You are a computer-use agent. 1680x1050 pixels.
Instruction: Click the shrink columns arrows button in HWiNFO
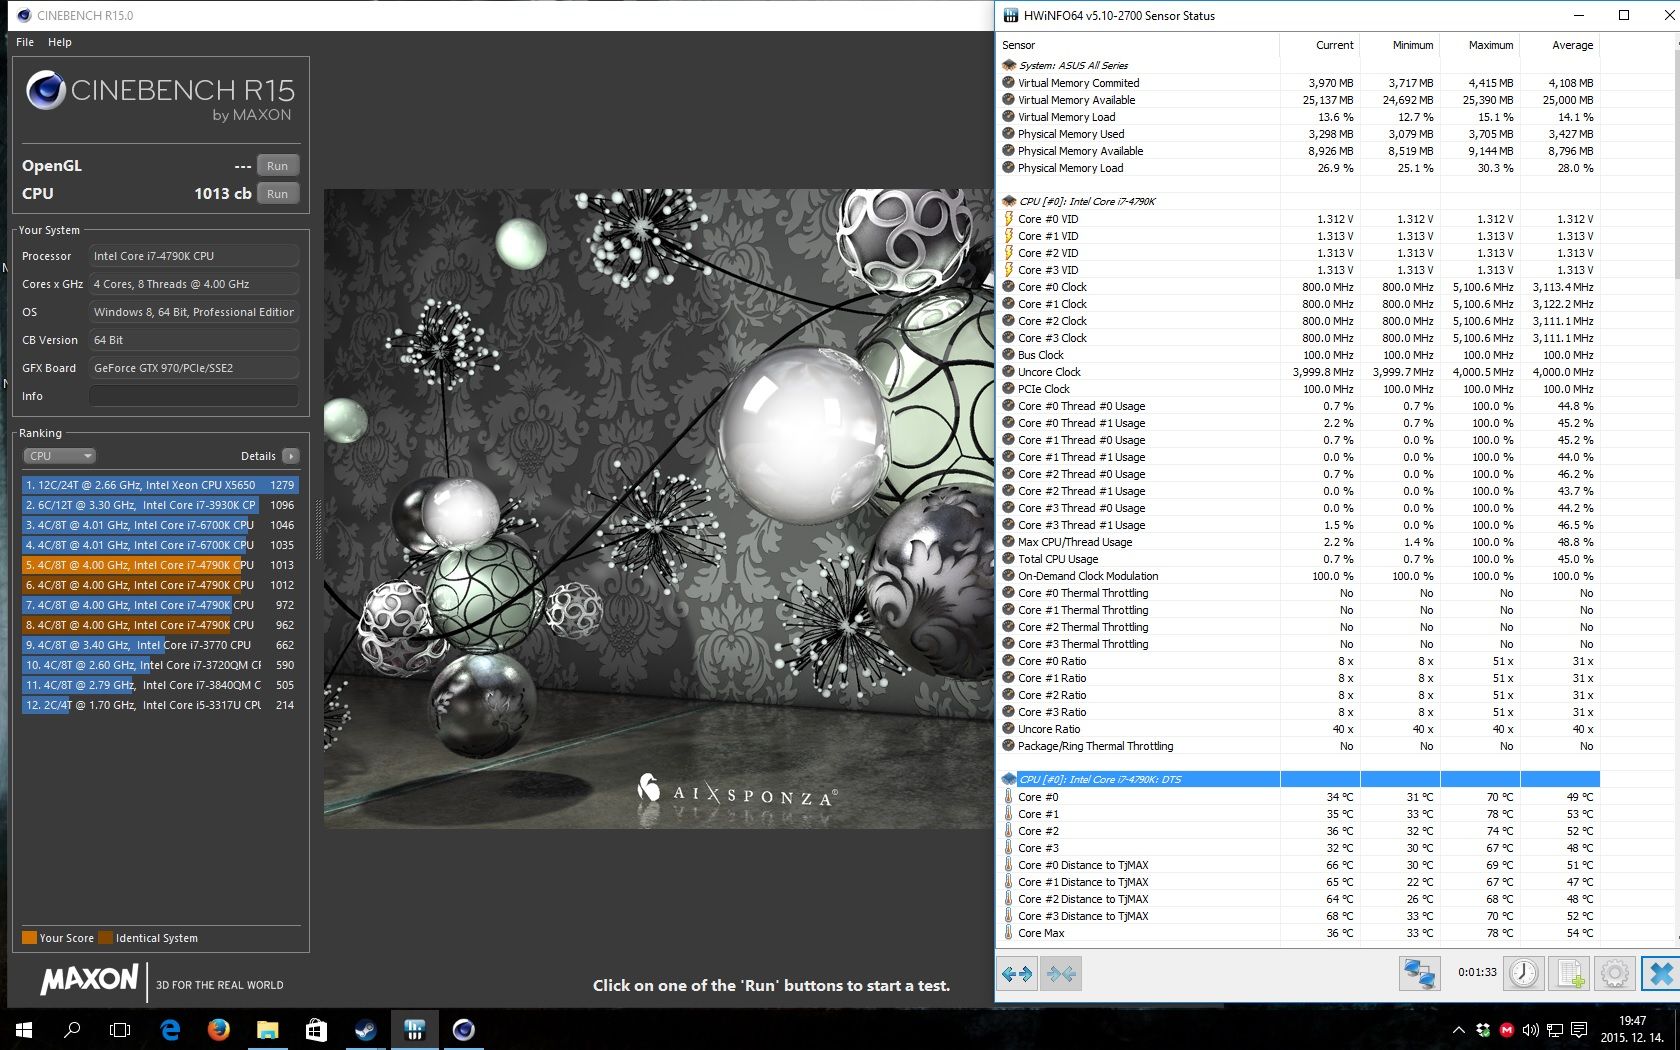click(1061, 973)
